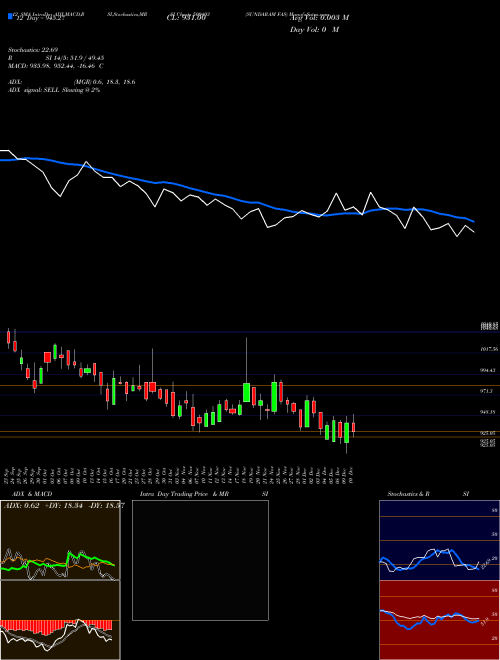Click the ADX & MACD panel title

pyautogui.click(x=32, y=494)
